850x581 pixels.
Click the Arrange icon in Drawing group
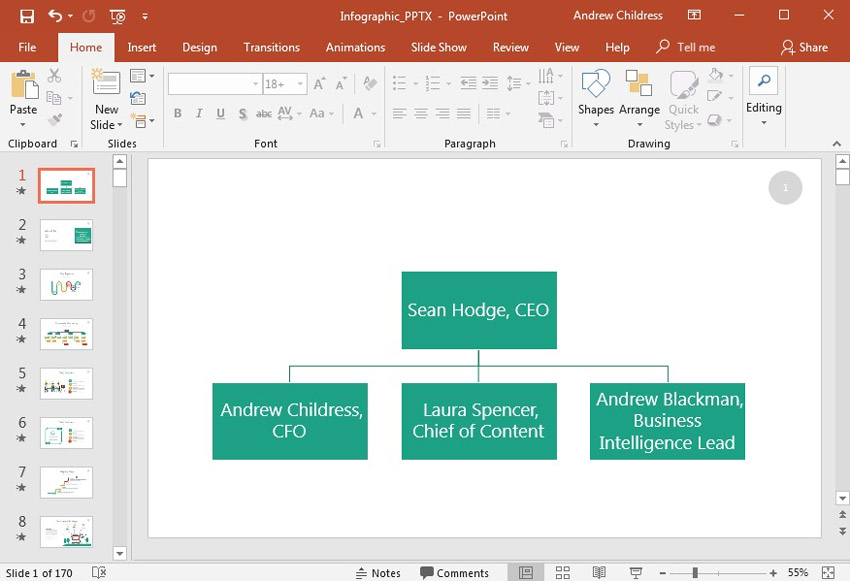point(639,95)
